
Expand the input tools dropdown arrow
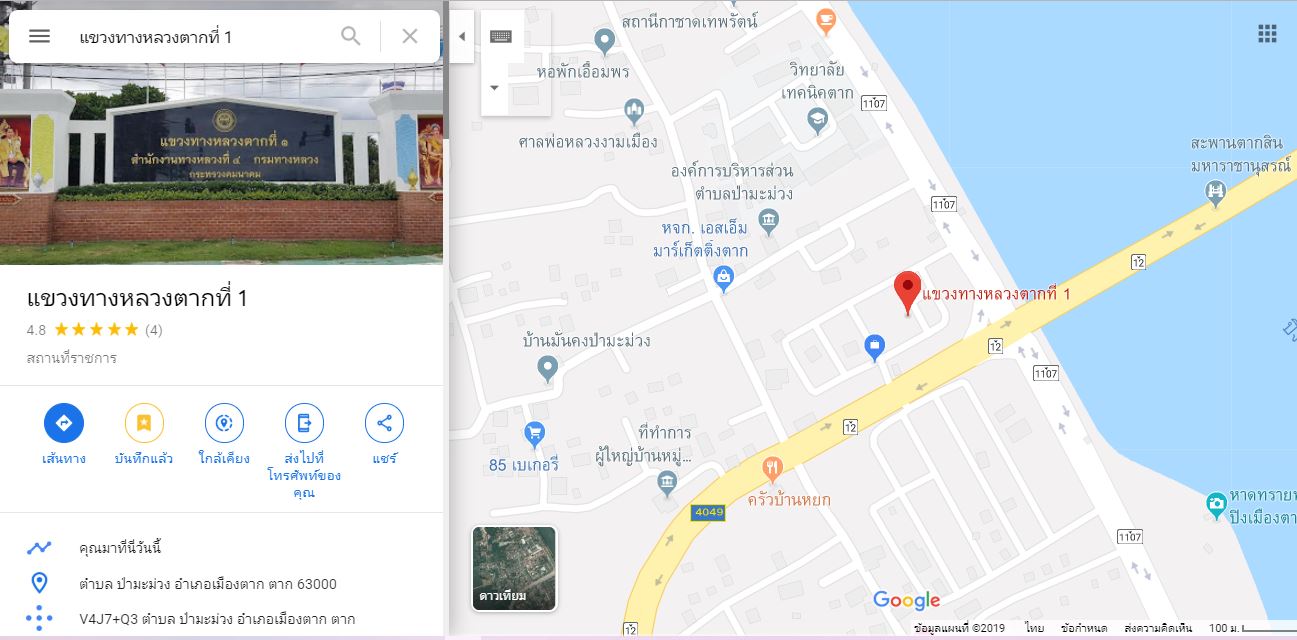pos(494,88)
